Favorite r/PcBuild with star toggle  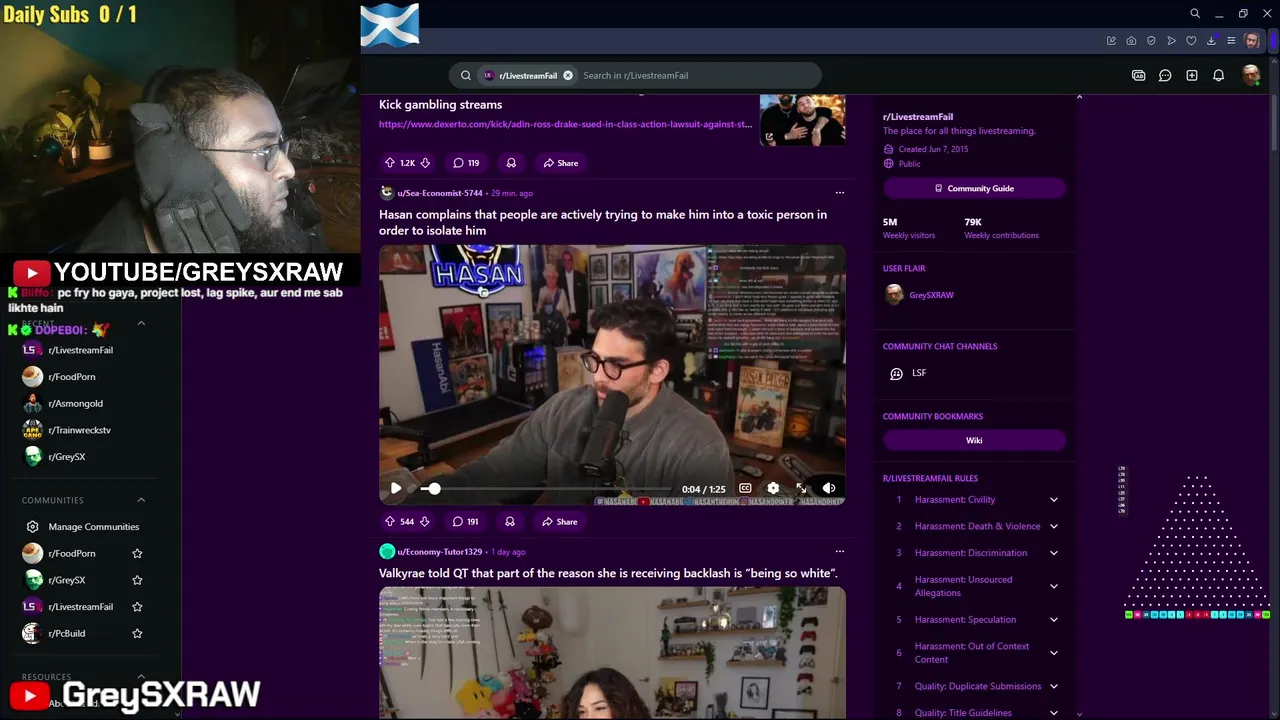137,633
